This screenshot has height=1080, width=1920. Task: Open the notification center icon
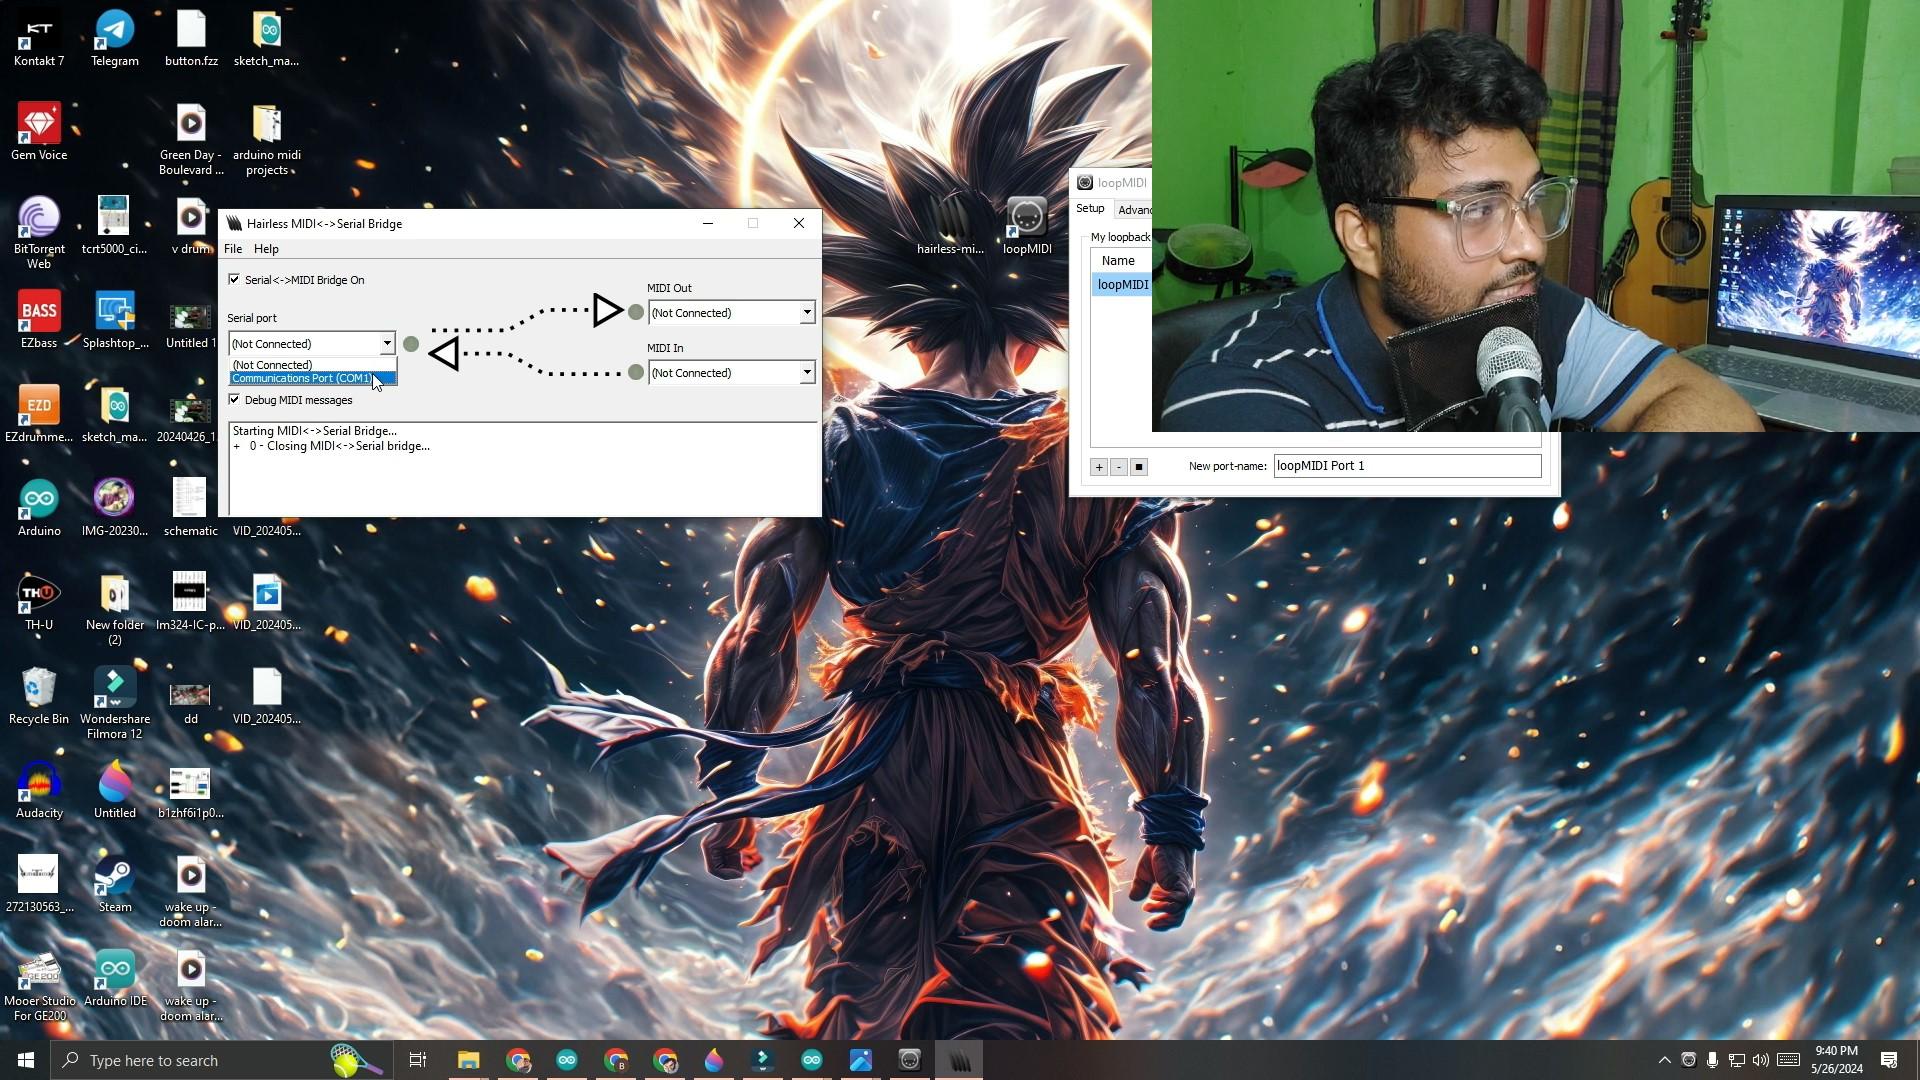click(1889, 1060)
